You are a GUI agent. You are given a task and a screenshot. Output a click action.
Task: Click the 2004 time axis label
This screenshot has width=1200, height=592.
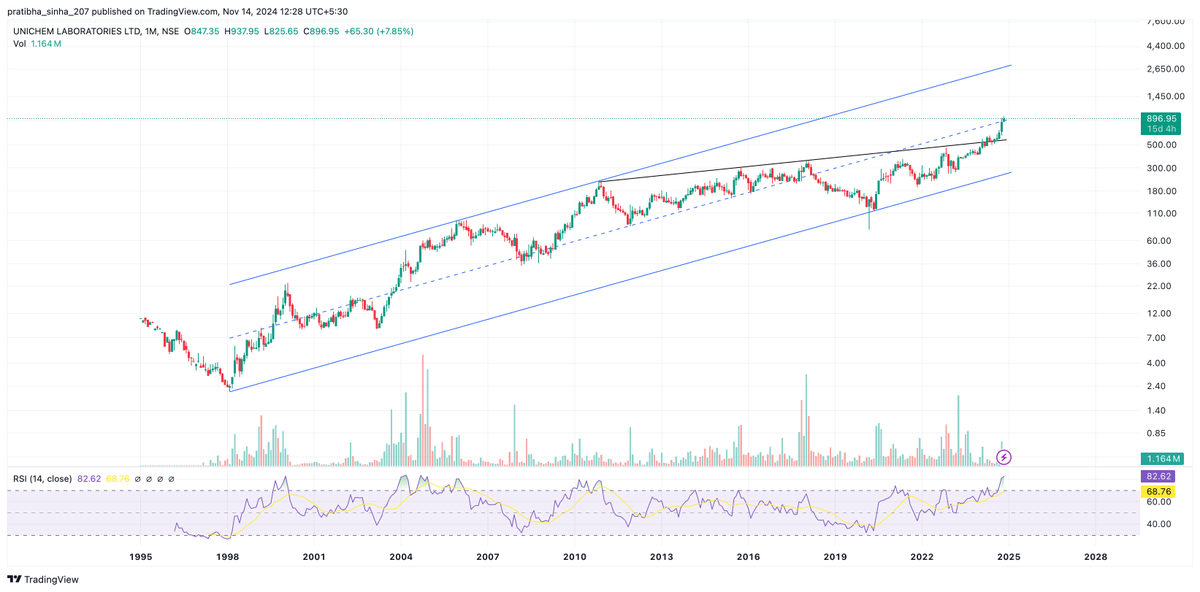(400, 556)
